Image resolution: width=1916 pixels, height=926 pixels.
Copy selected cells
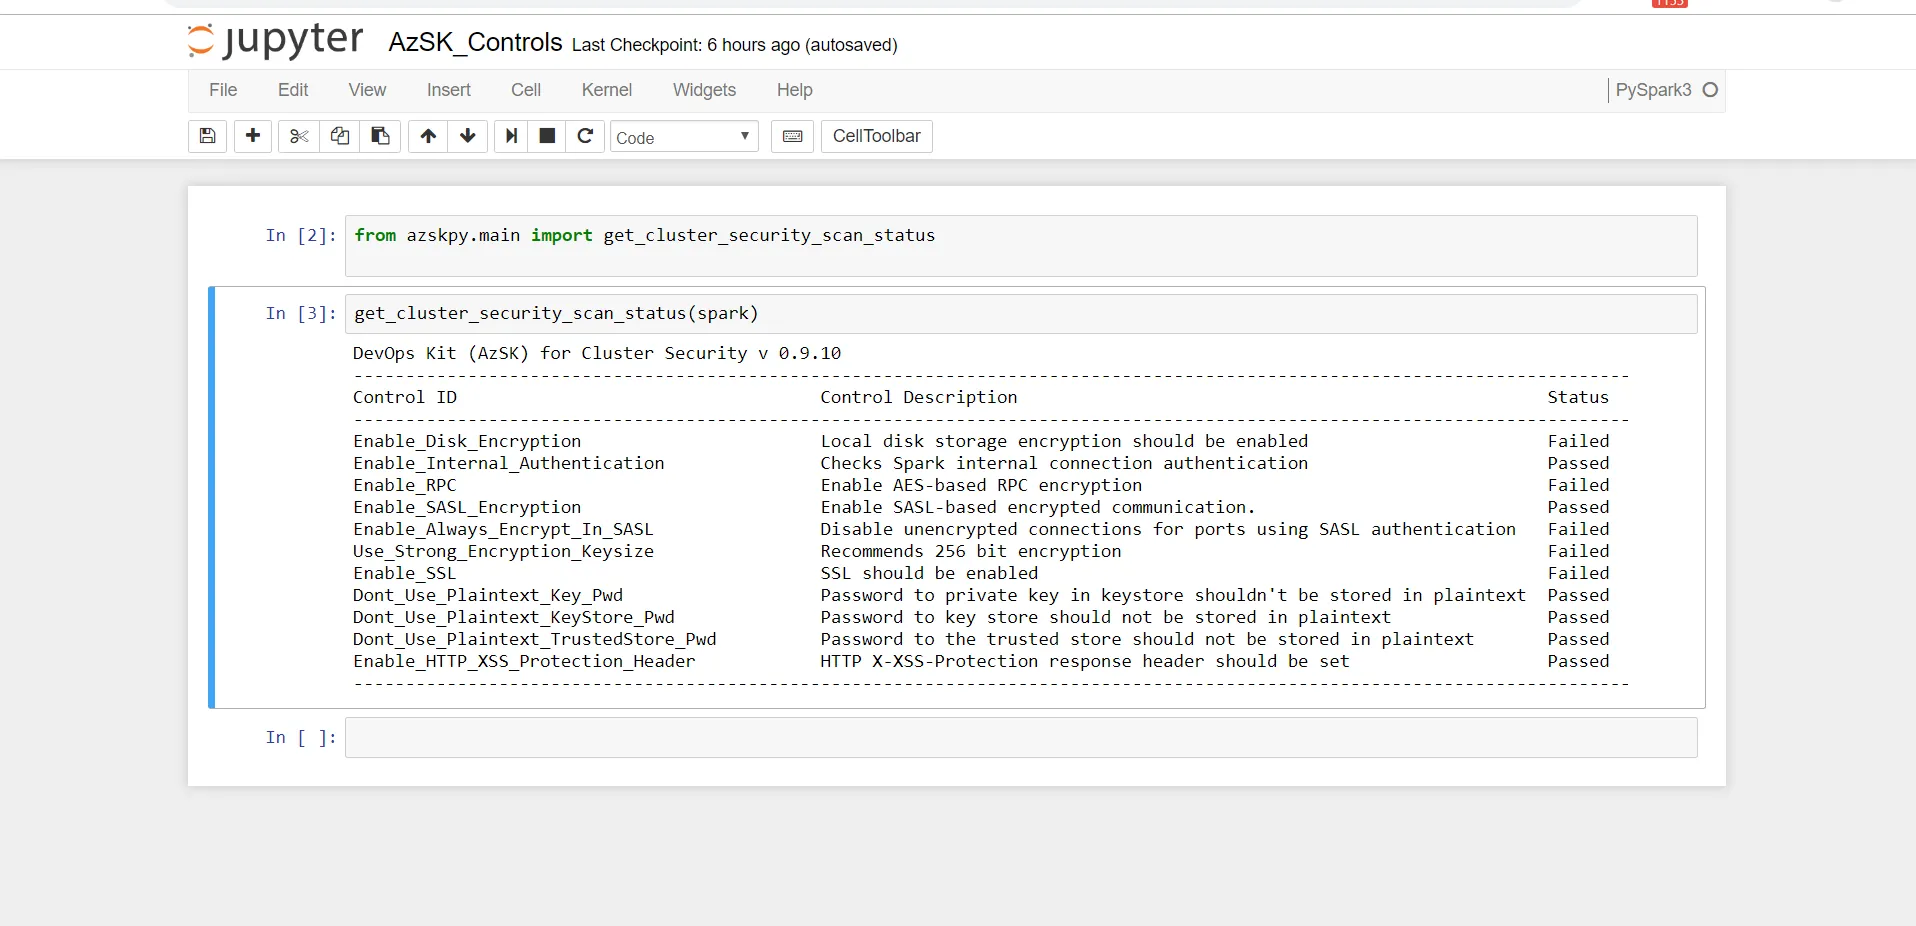coord(340,136)
